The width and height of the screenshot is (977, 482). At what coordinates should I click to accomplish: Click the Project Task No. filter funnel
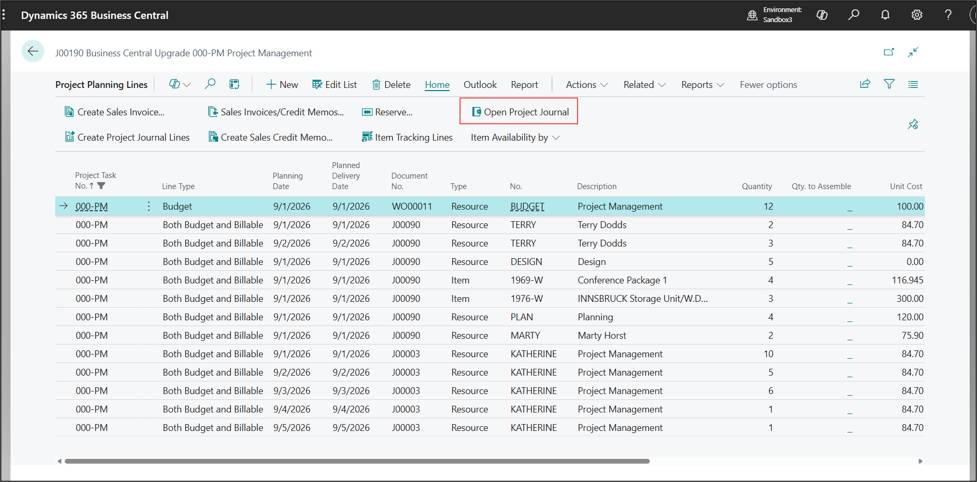click(102, 186)
